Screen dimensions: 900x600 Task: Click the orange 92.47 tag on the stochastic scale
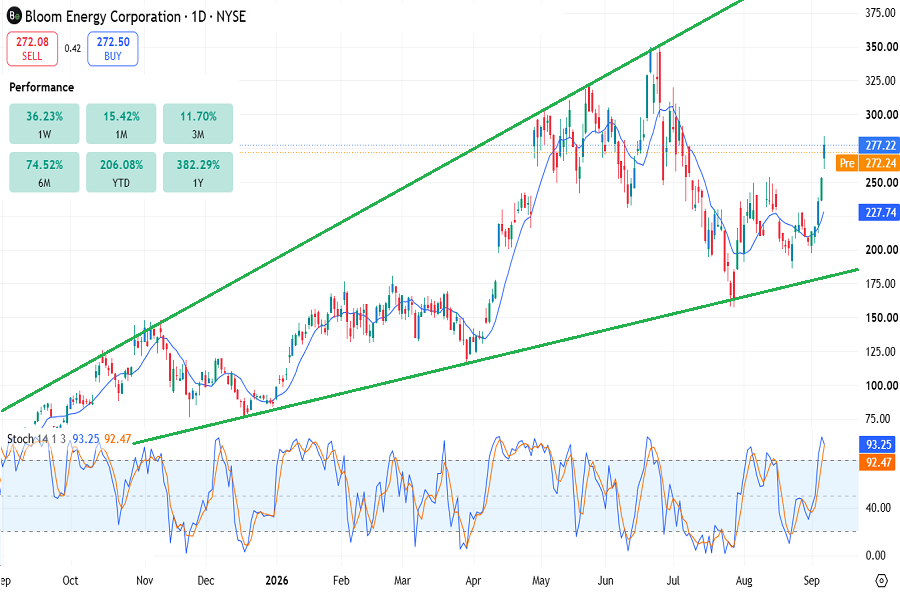click(879, 462)
